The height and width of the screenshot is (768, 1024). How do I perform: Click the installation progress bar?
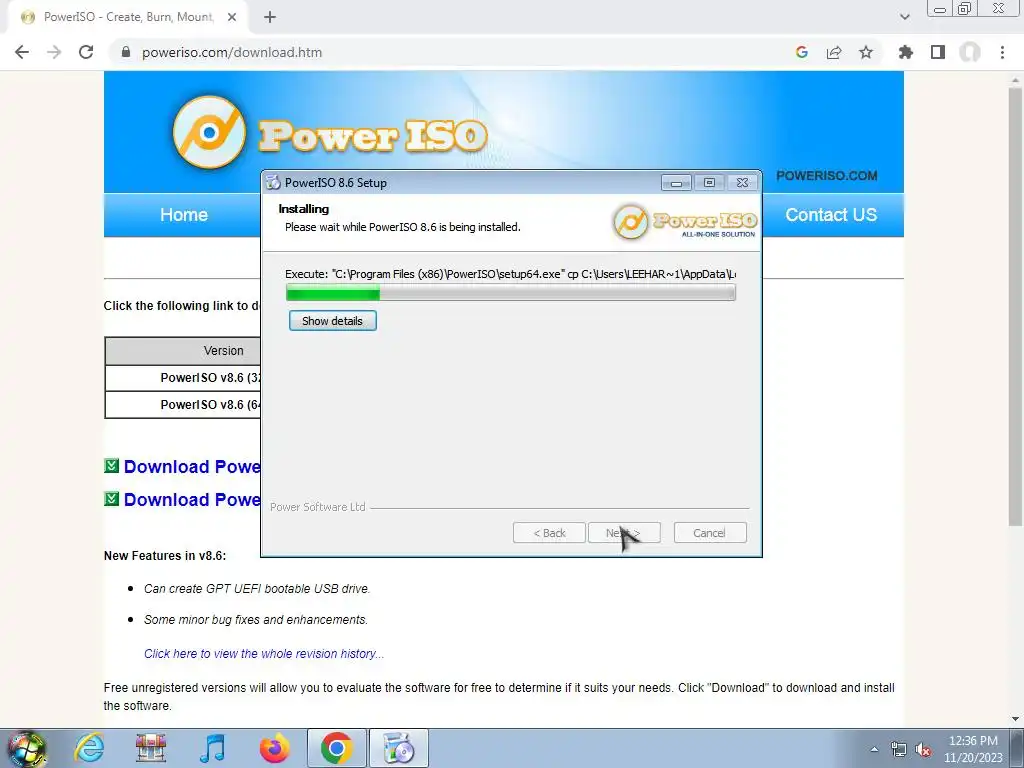(511, 293)
